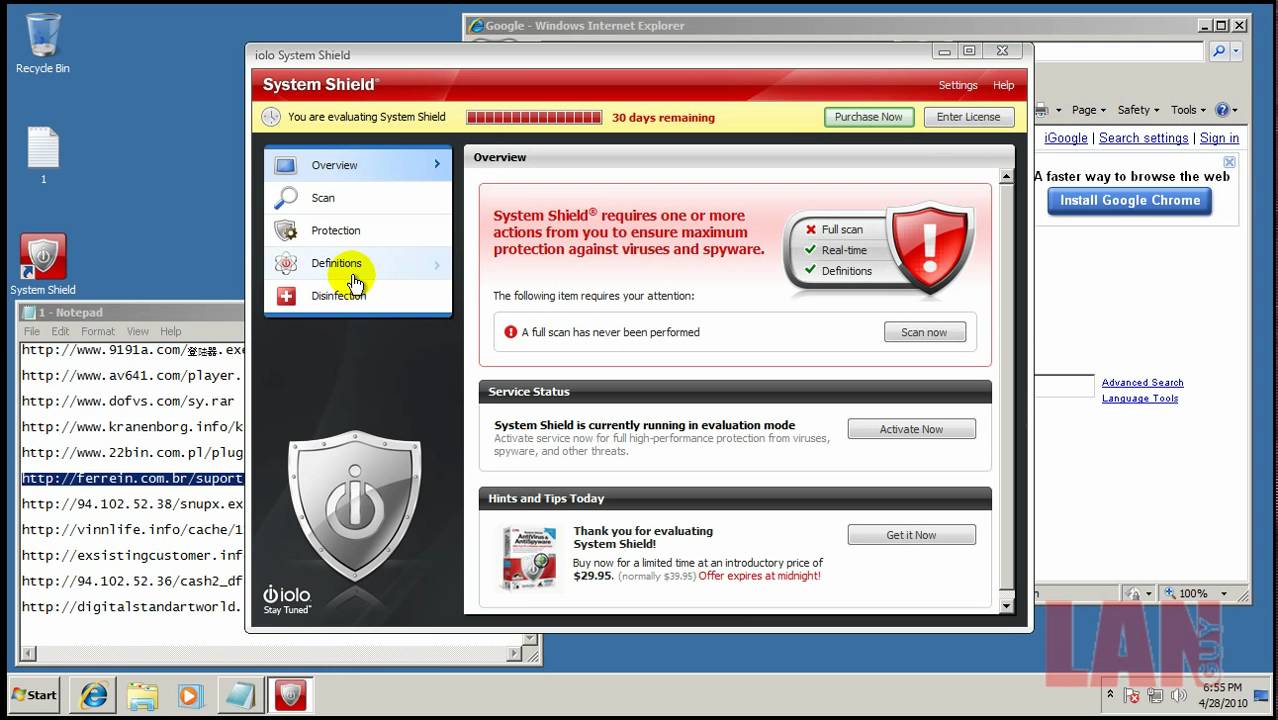Click the clock icon beside evaluation notice
The width and height of the screenshot is (1278, 720).
pos(271,117)
